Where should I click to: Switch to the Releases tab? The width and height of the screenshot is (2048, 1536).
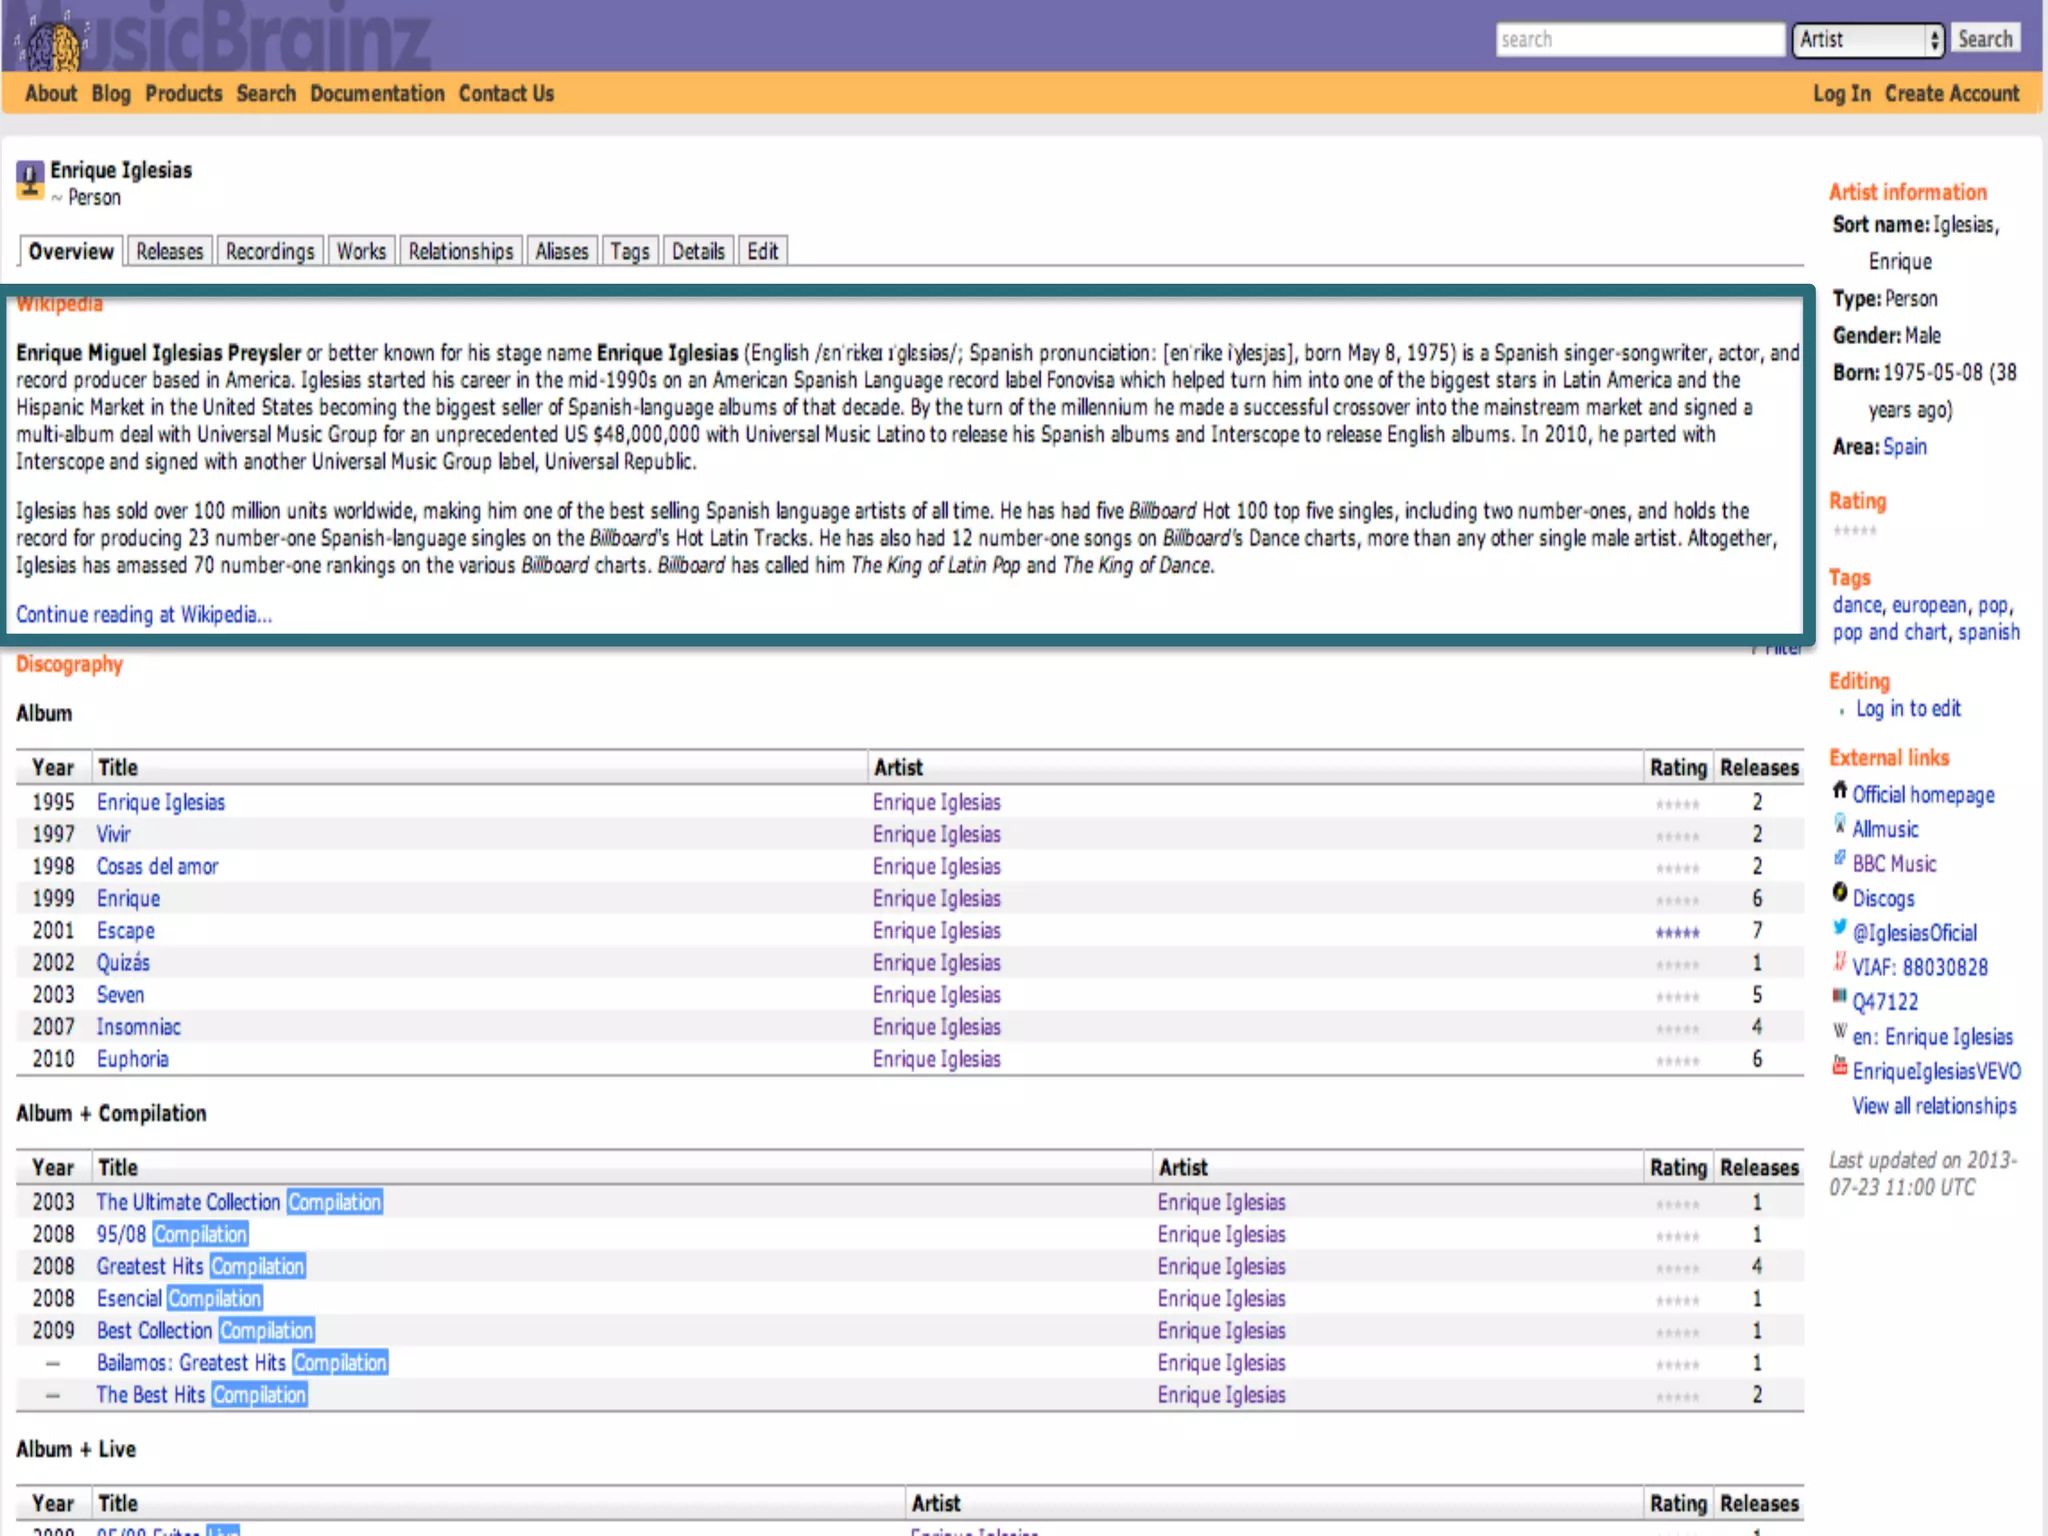[x=169, y=251]
